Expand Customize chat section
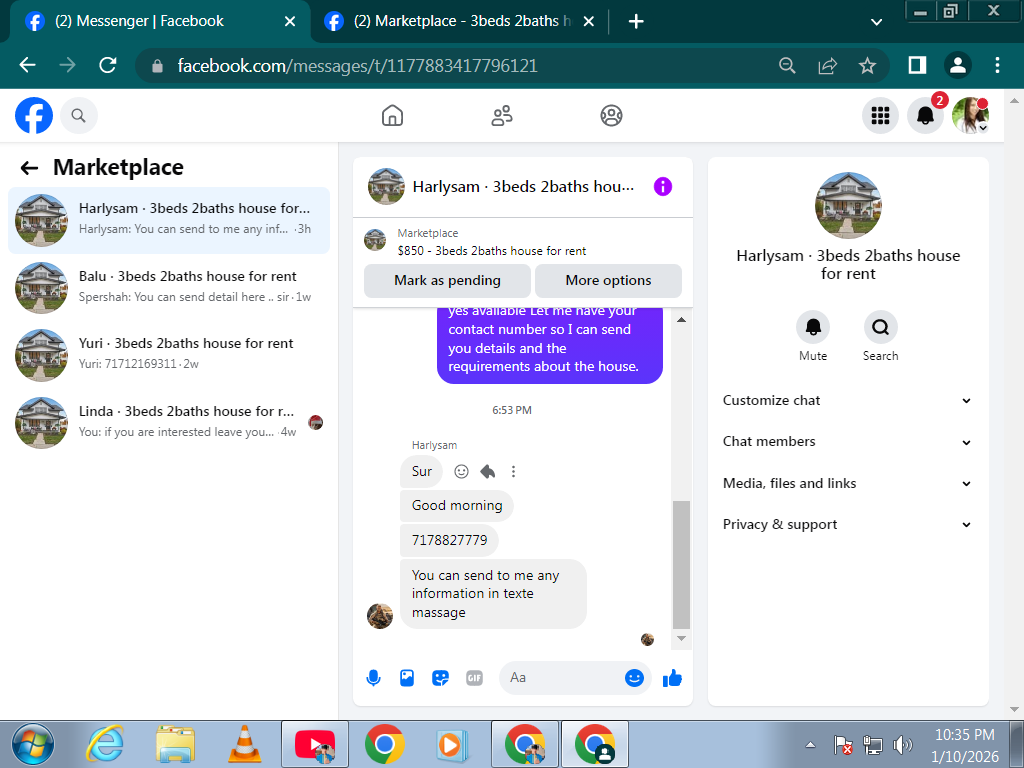The height and width of the screenshot is (768, 1024). (x=847, y=401)
